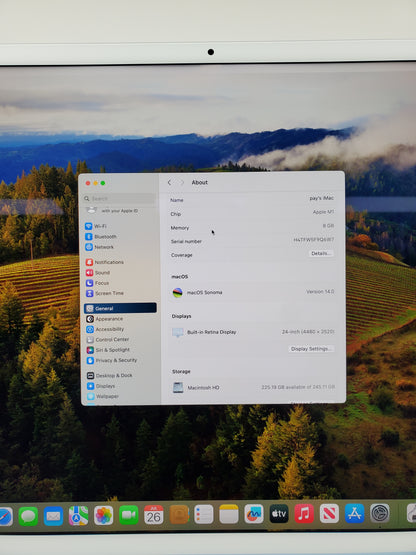Select Bluetooth in the sidebar
The width and height of the screenshot is (416, 555).
tap(101, 236)
